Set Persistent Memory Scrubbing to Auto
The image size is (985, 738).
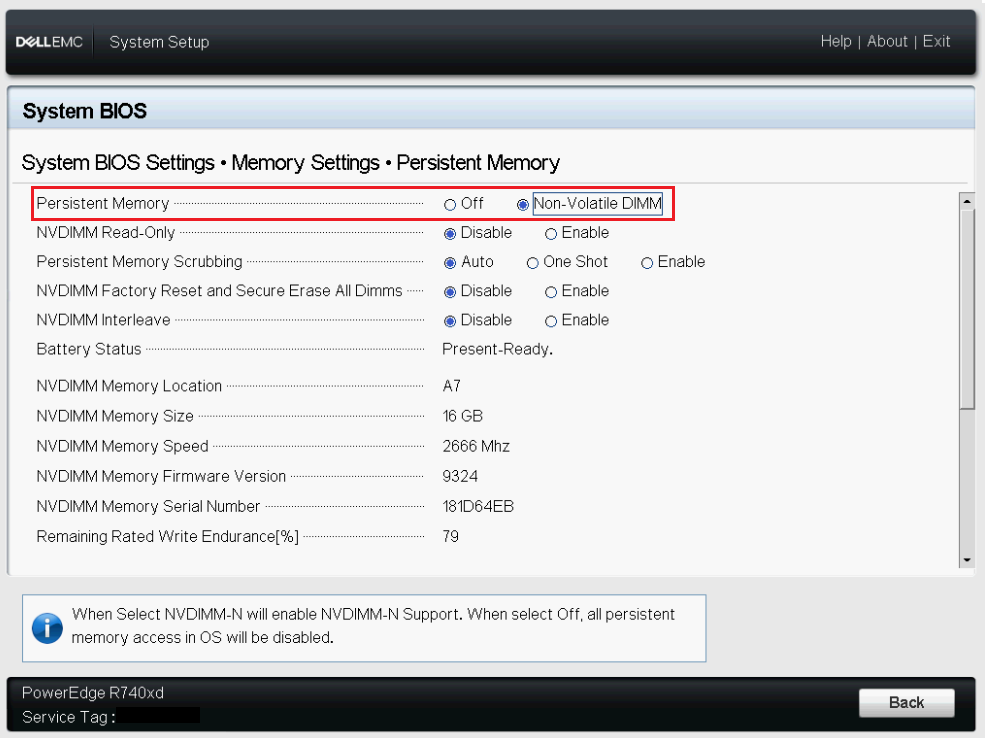450,262
